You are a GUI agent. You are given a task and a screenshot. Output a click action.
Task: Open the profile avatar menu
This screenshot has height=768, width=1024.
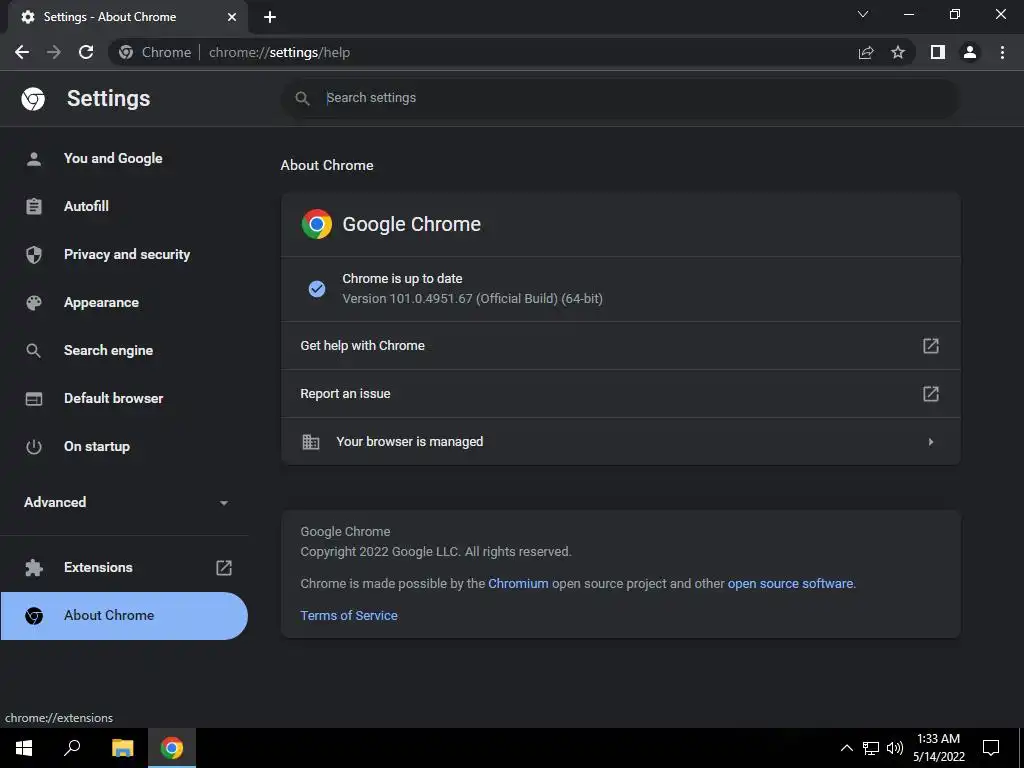[x=970, y=52]
